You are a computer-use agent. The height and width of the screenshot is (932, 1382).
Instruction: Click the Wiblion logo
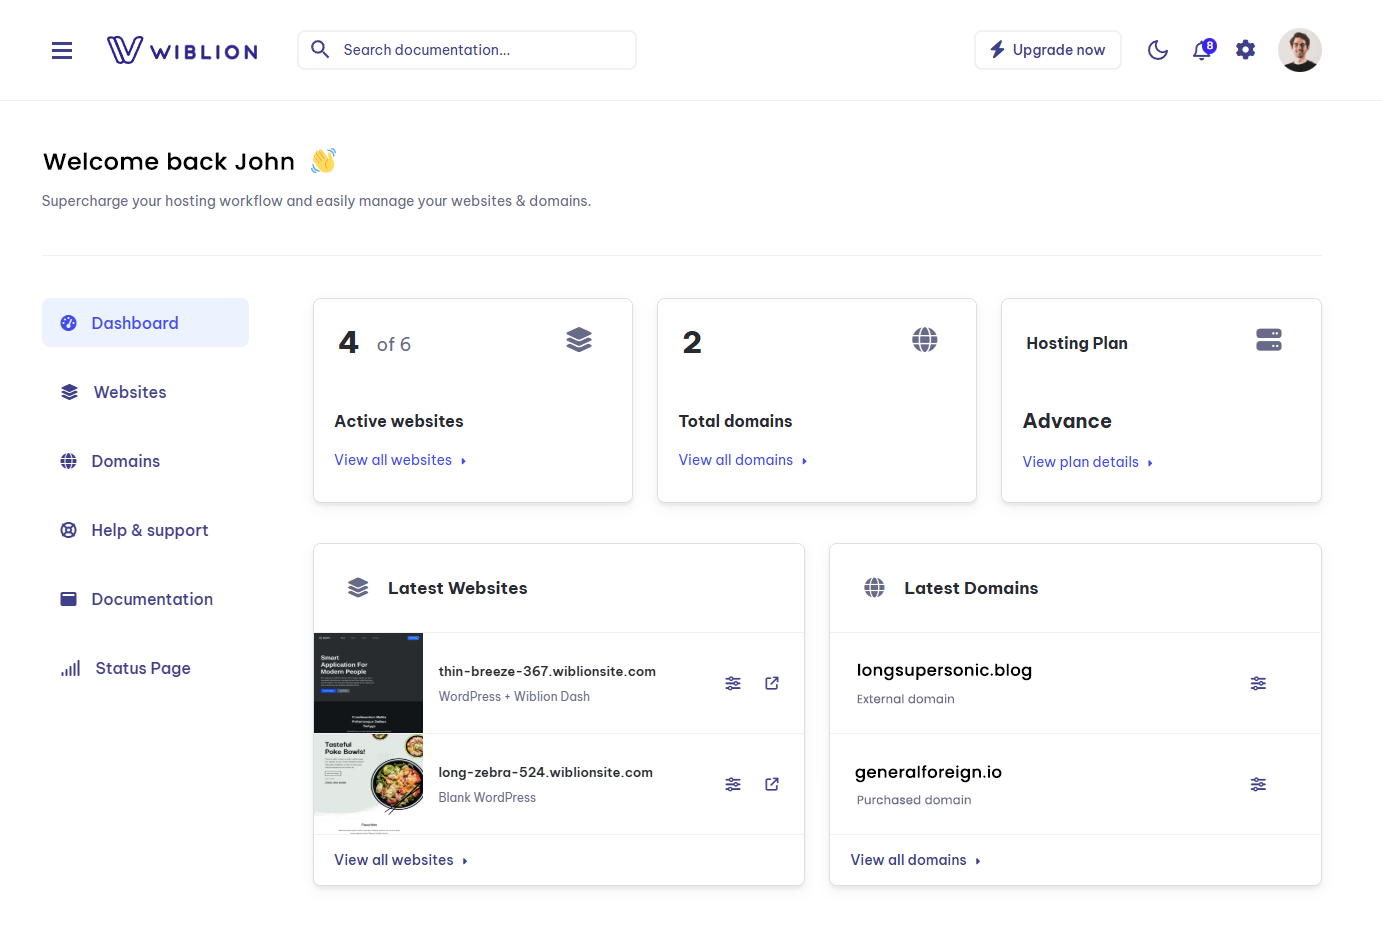click(182, 49)
